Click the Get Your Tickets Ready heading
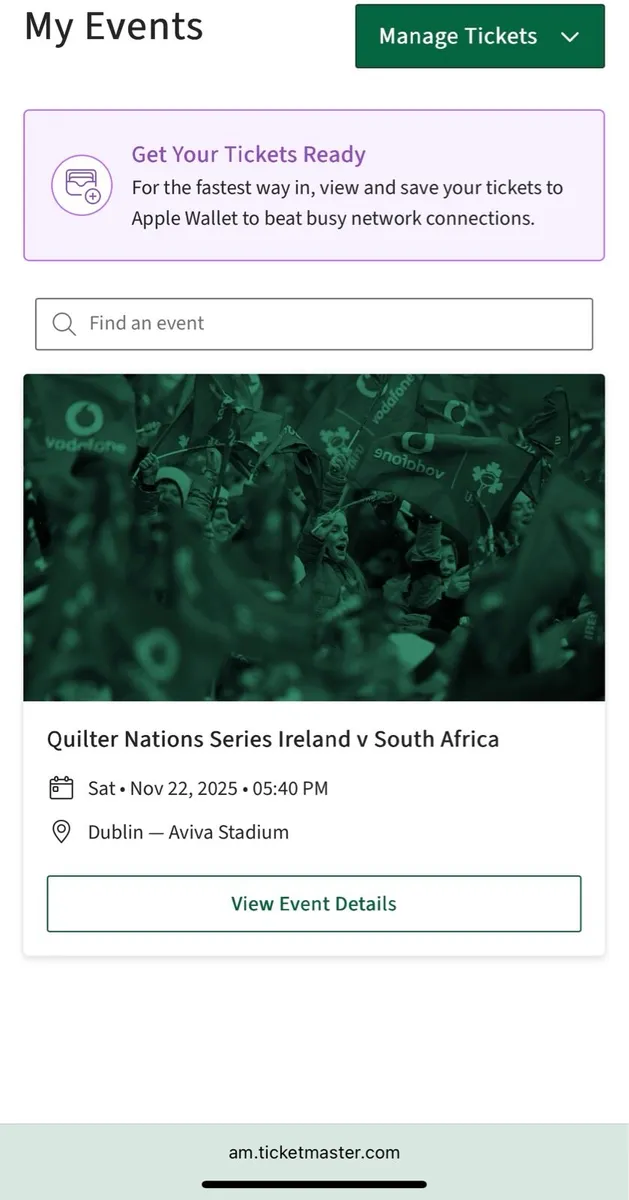Image resolution: width=629 pixels, height=1200 pixels. pos(248,154)
